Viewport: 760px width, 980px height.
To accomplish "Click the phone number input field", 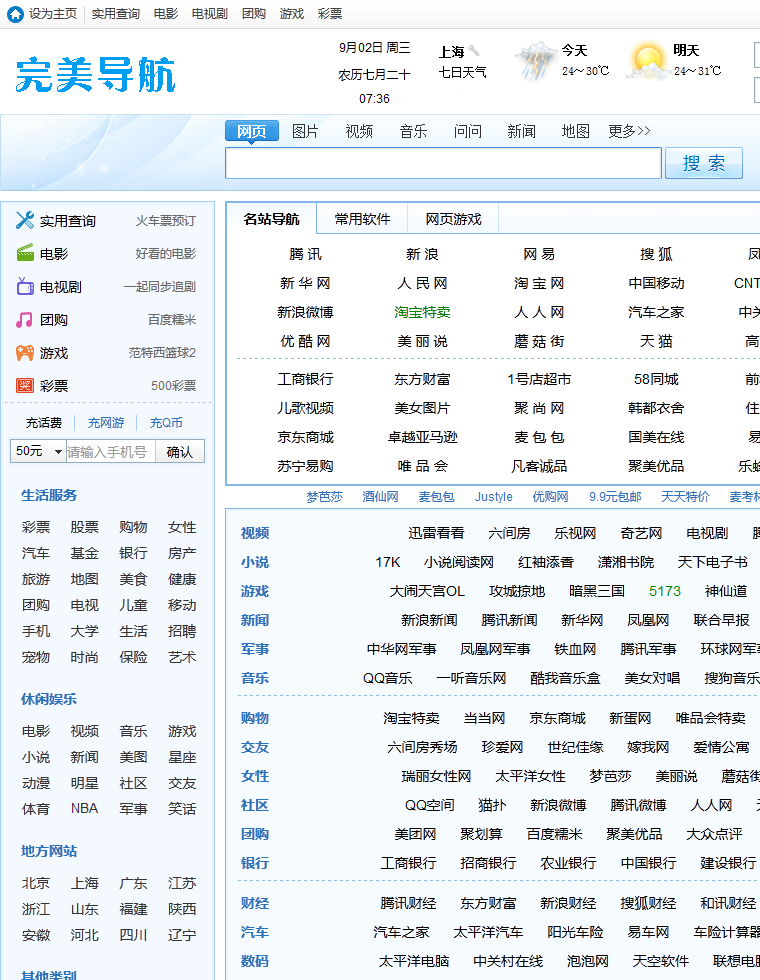I will 110,452.
